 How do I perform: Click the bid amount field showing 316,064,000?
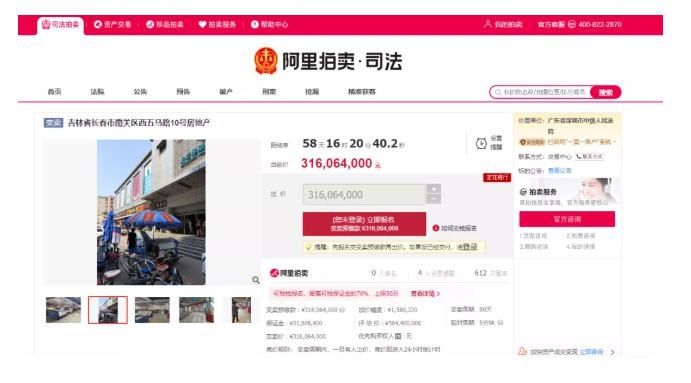pyautogui.click(x=364, y=194)
